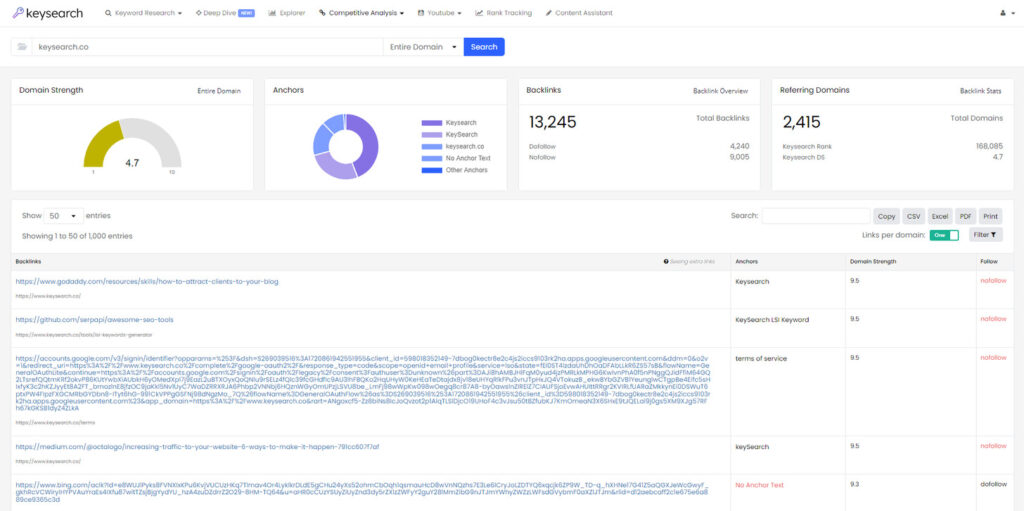
Task: Change the Show entries count dropdown
Action: pyautogui.click(x=64, y=216)
